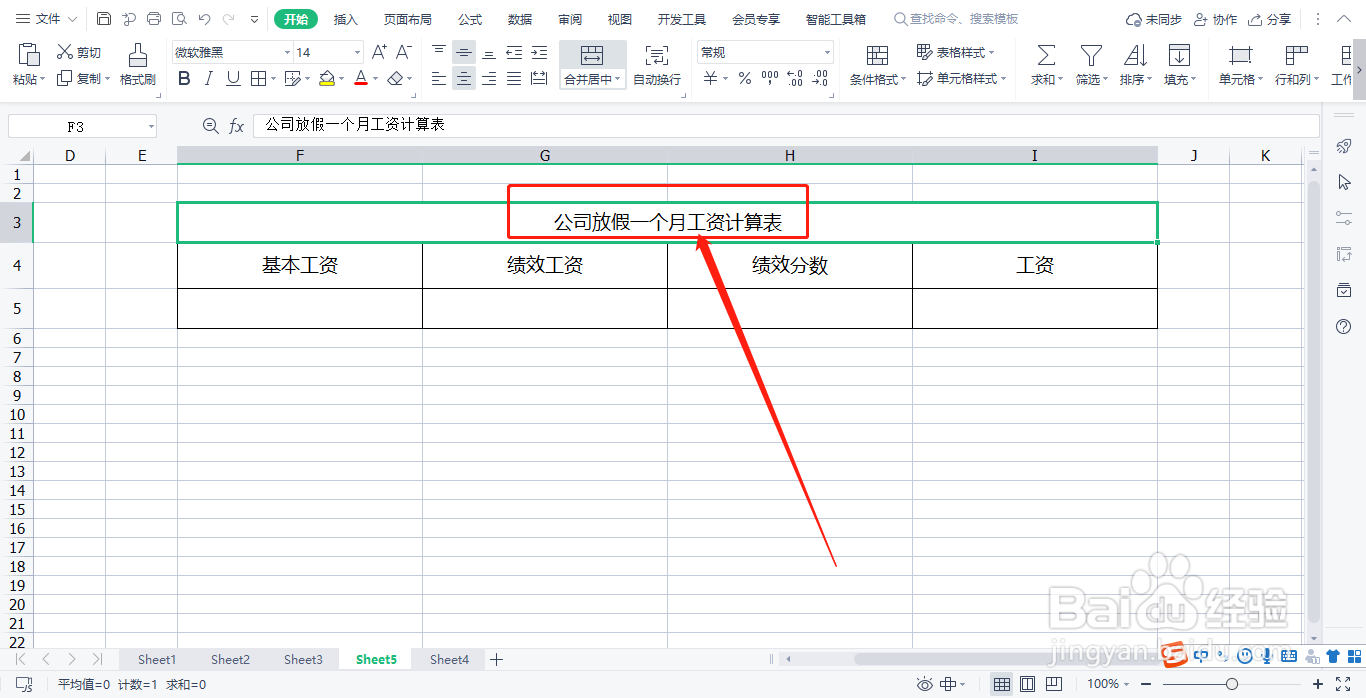Viewport: 1366px width, 698px height.
Task: Toggle bold formatting
Action: 183,78
